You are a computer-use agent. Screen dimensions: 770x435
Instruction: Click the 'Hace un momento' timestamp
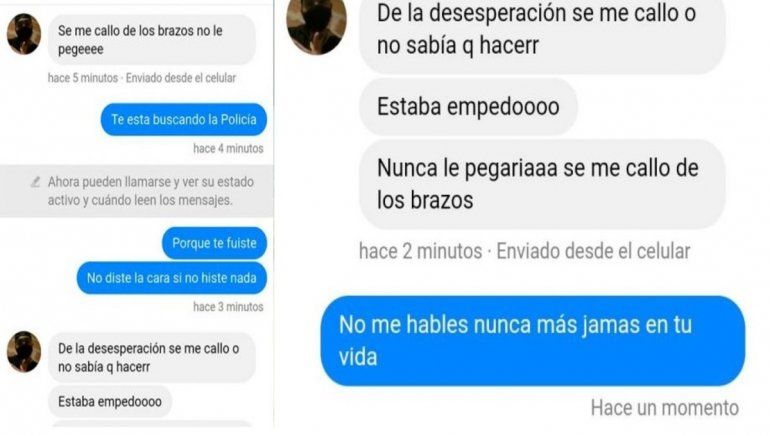(665, 408)
